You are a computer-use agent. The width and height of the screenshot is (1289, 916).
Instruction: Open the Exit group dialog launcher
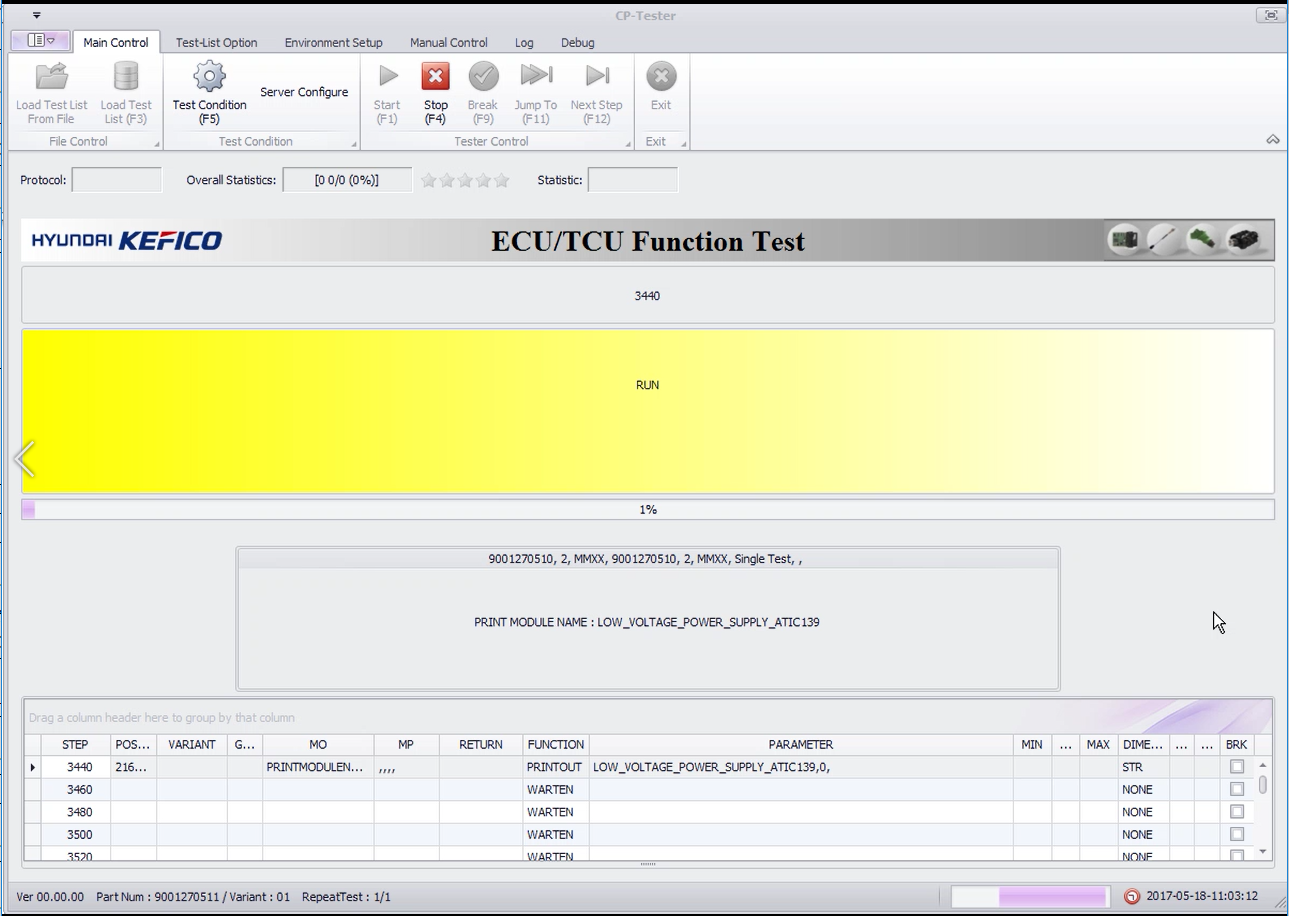point(684,145)
